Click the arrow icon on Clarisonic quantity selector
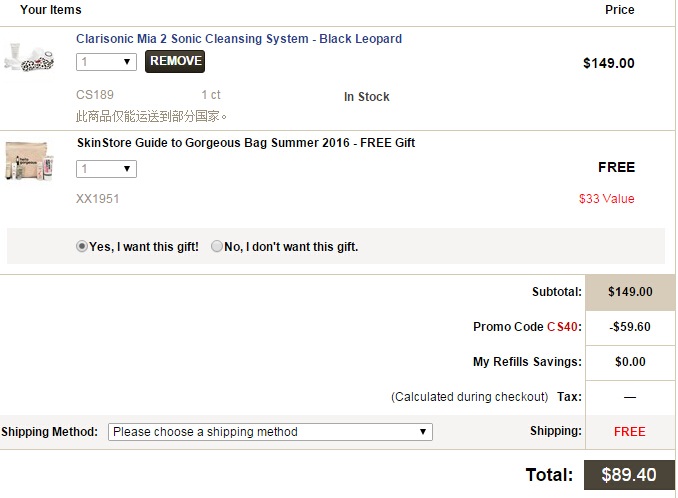This screenshot has width=678, height=498. (x=127, y=62)
